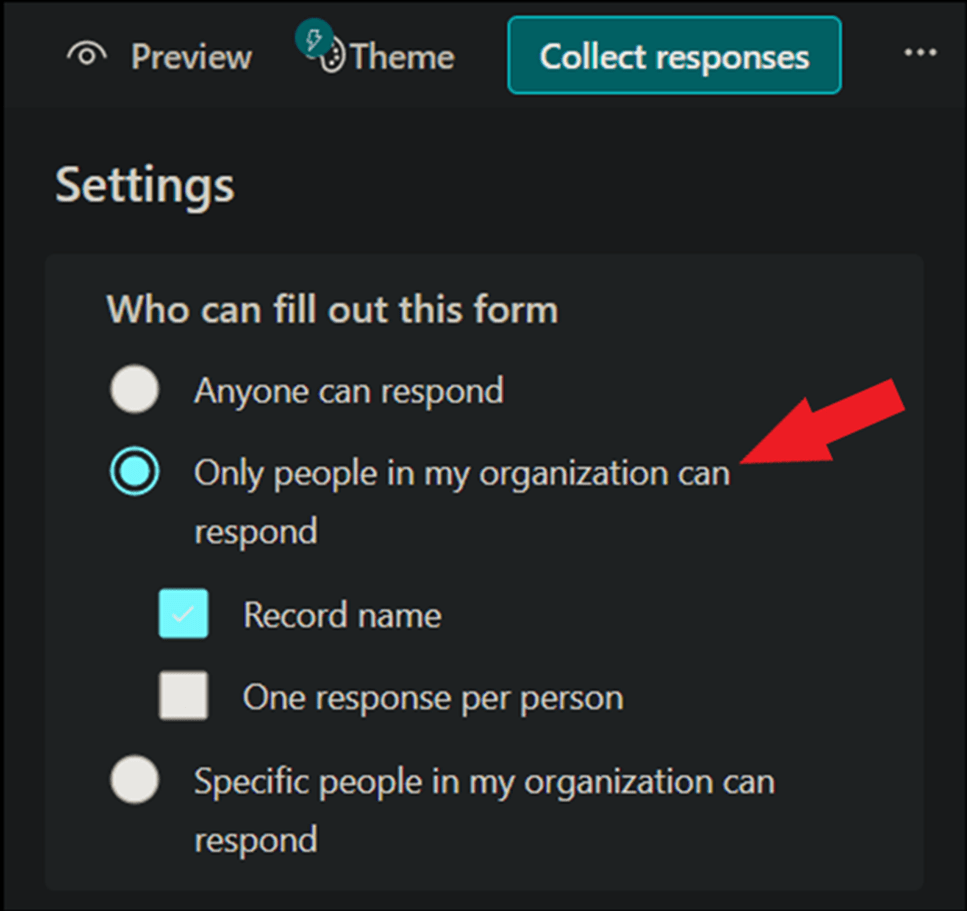Click the "Specific people in my organization" label
The image size is (967, 911).
pos(484,781)
